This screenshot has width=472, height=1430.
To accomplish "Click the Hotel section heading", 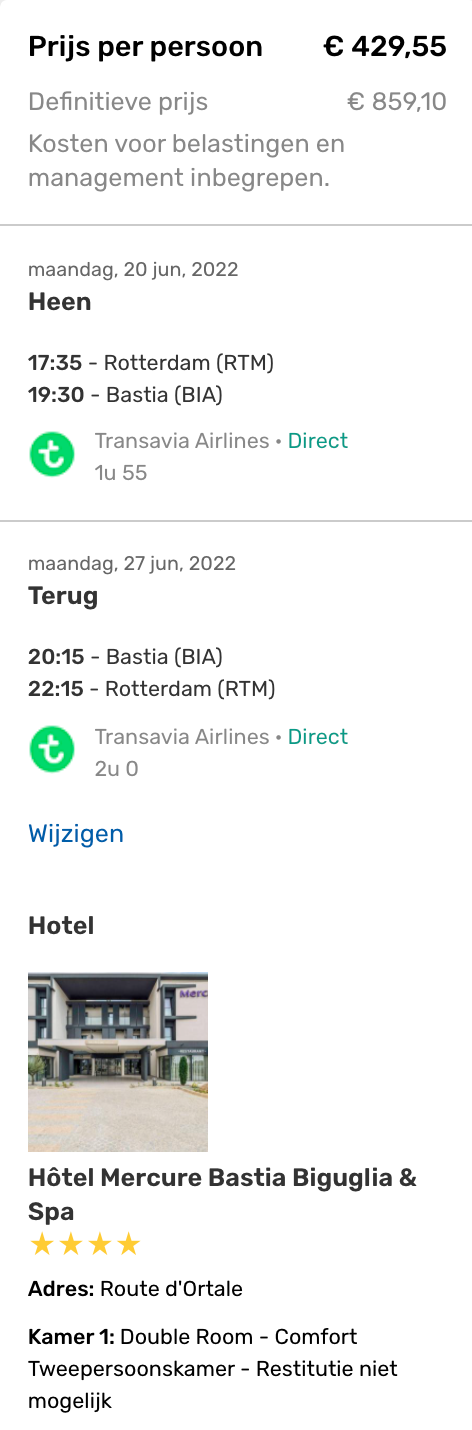I will (x=61, y=926).
